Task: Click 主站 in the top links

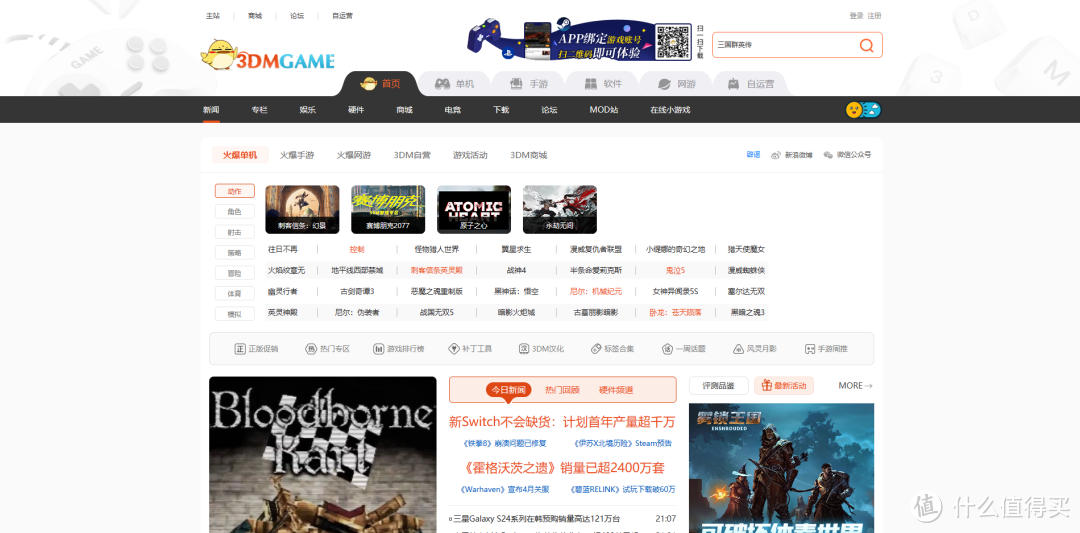Action: pos(213,16)
